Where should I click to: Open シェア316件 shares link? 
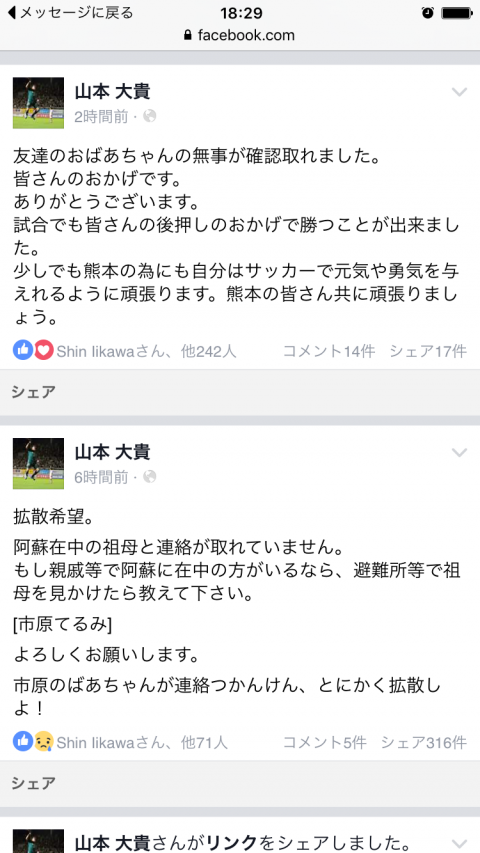423,742
